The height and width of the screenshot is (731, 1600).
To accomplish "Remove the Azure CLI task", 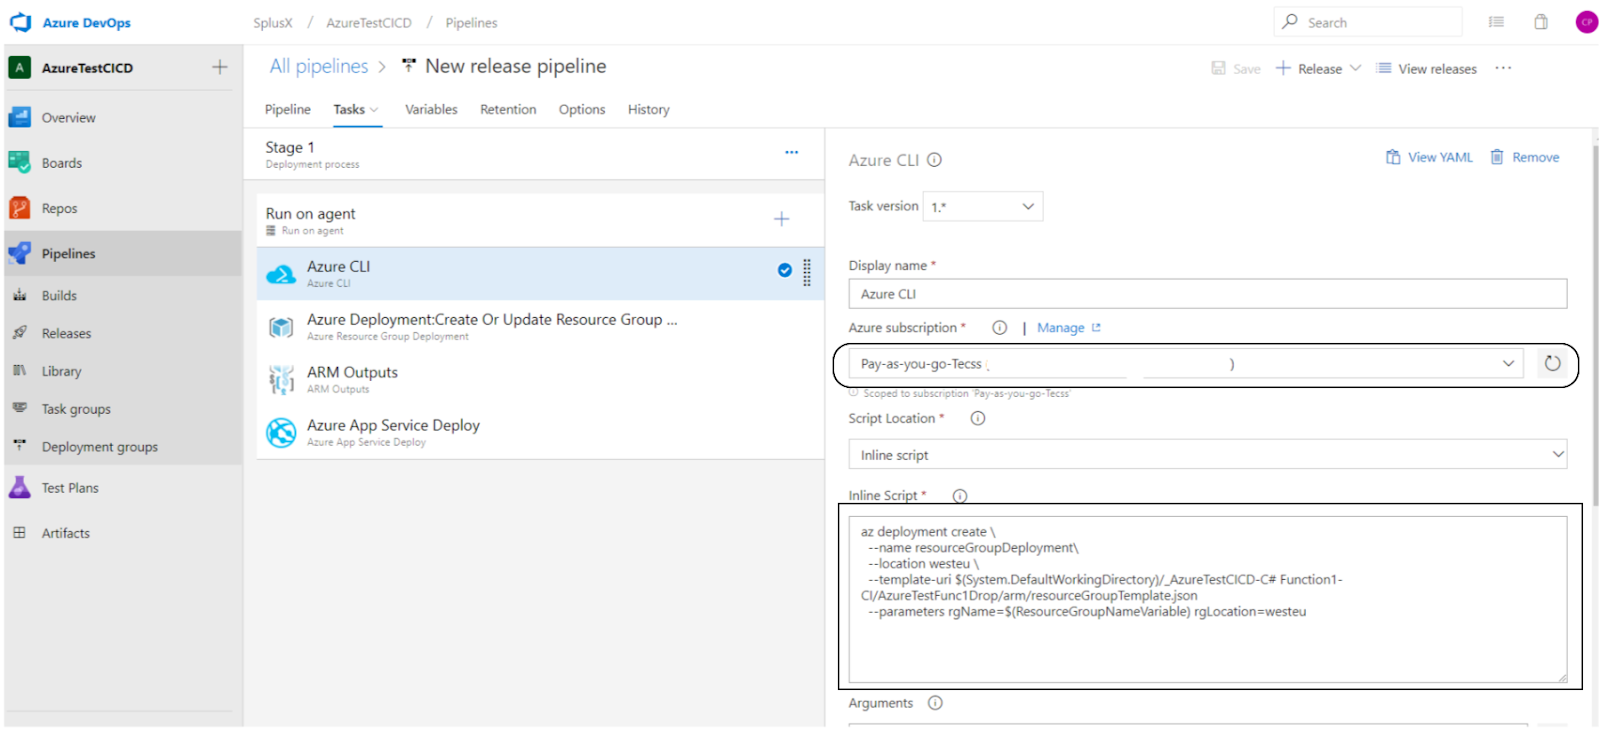I will click(1525, 157).
